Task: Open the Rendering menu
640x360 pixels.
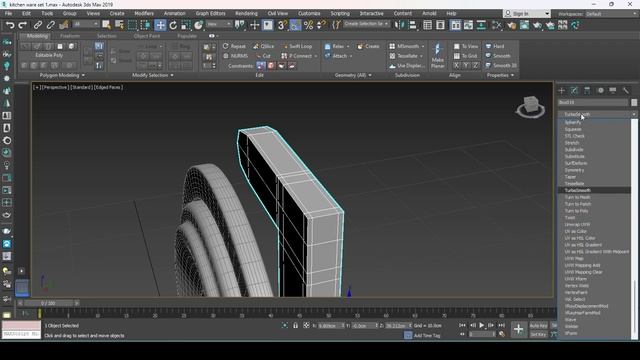Action: click(x=246, y=13)
